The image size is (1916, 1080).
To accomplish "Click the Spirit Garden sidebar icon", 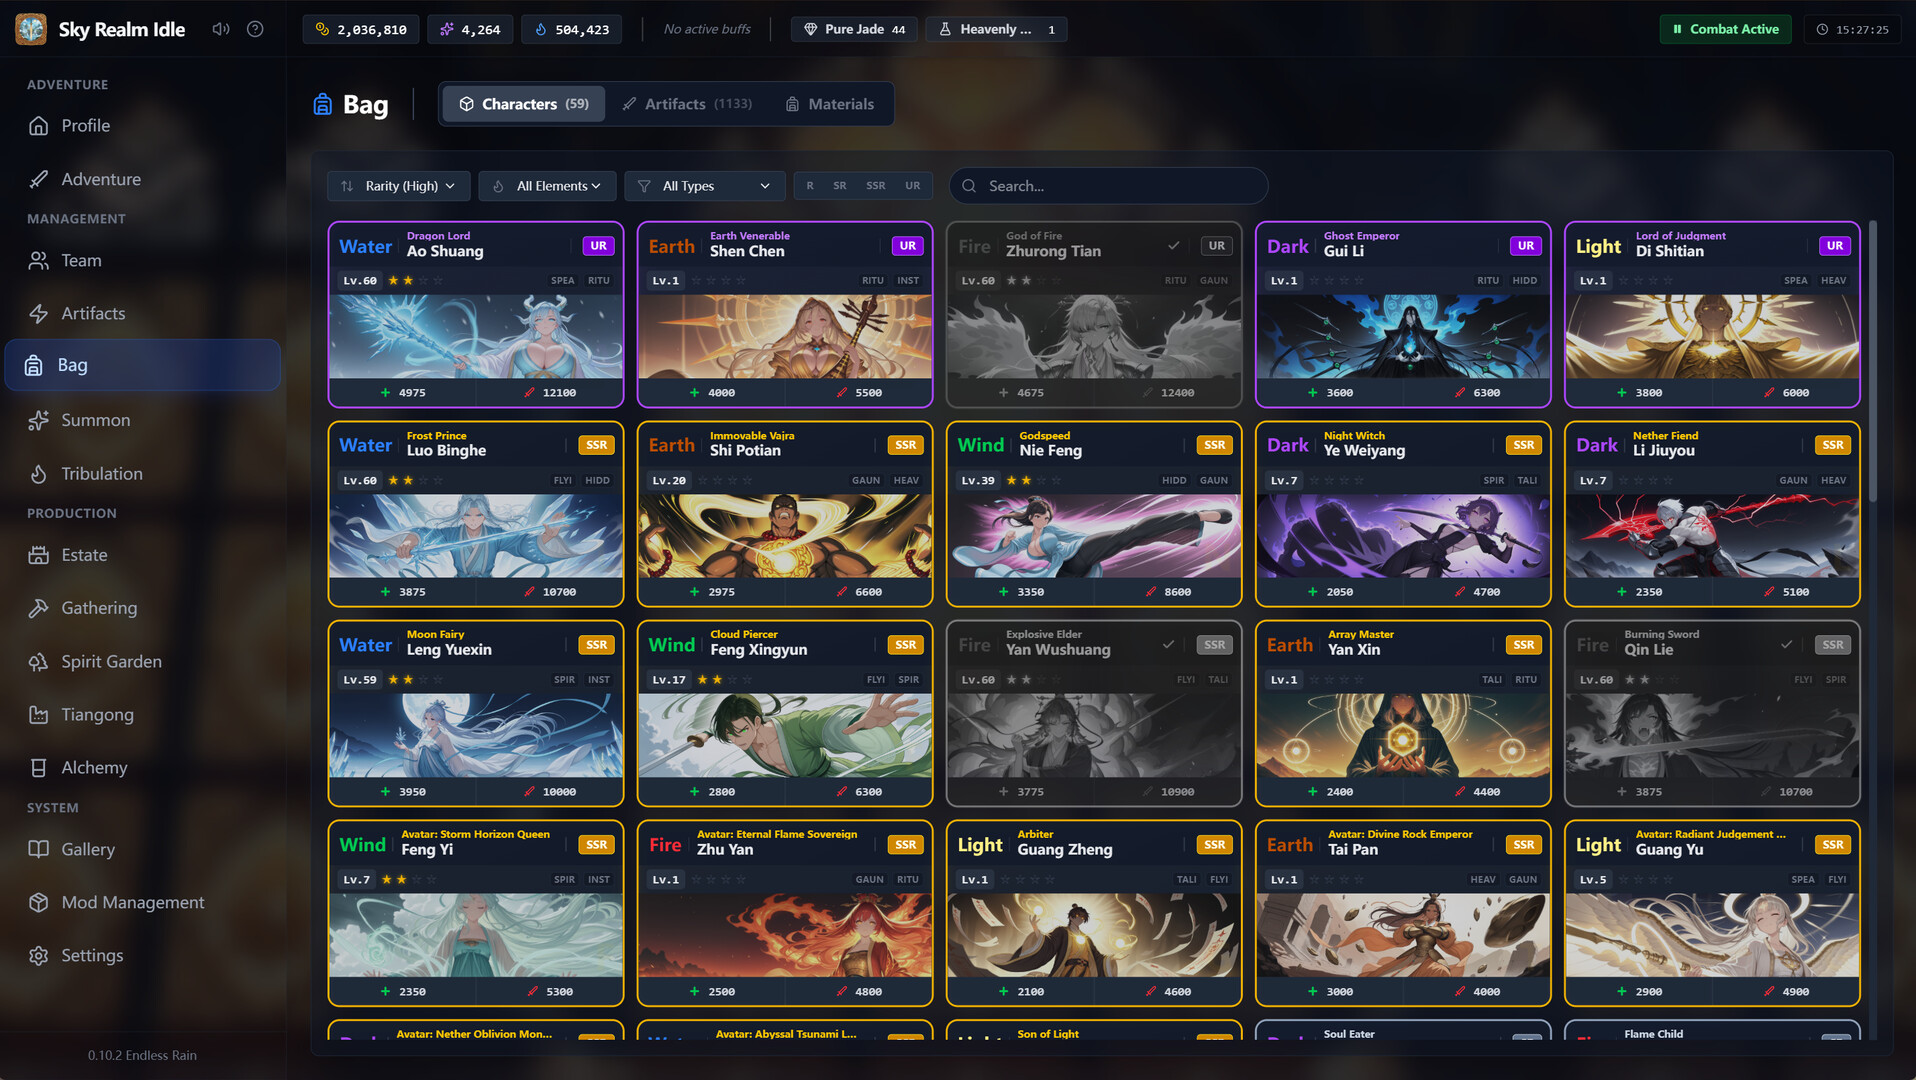I will tap(37, 661).
